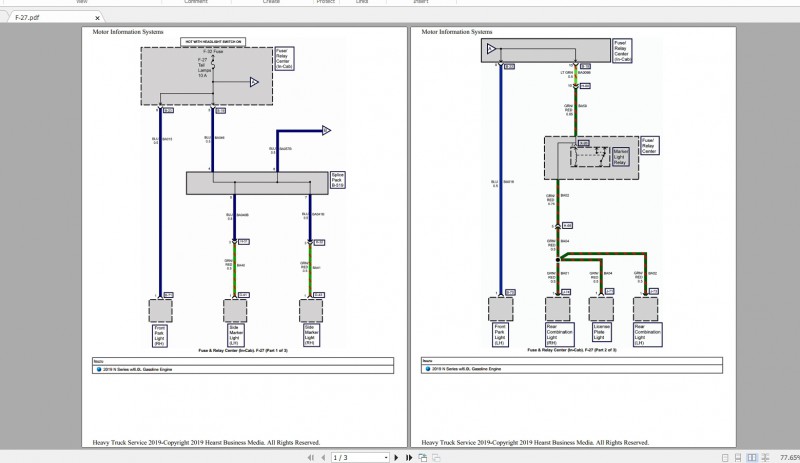Click 'Motor Information Systems' header on left page

tap(128, 32)
